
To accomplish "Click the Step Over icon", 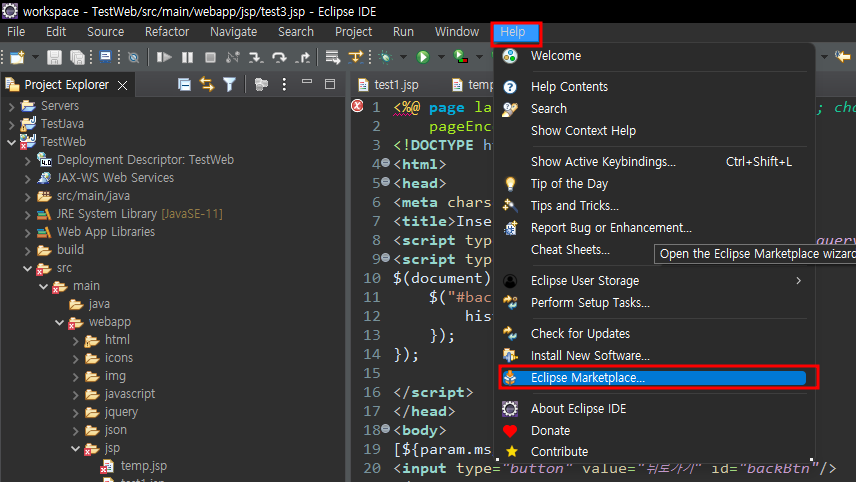I will [279, 57].
